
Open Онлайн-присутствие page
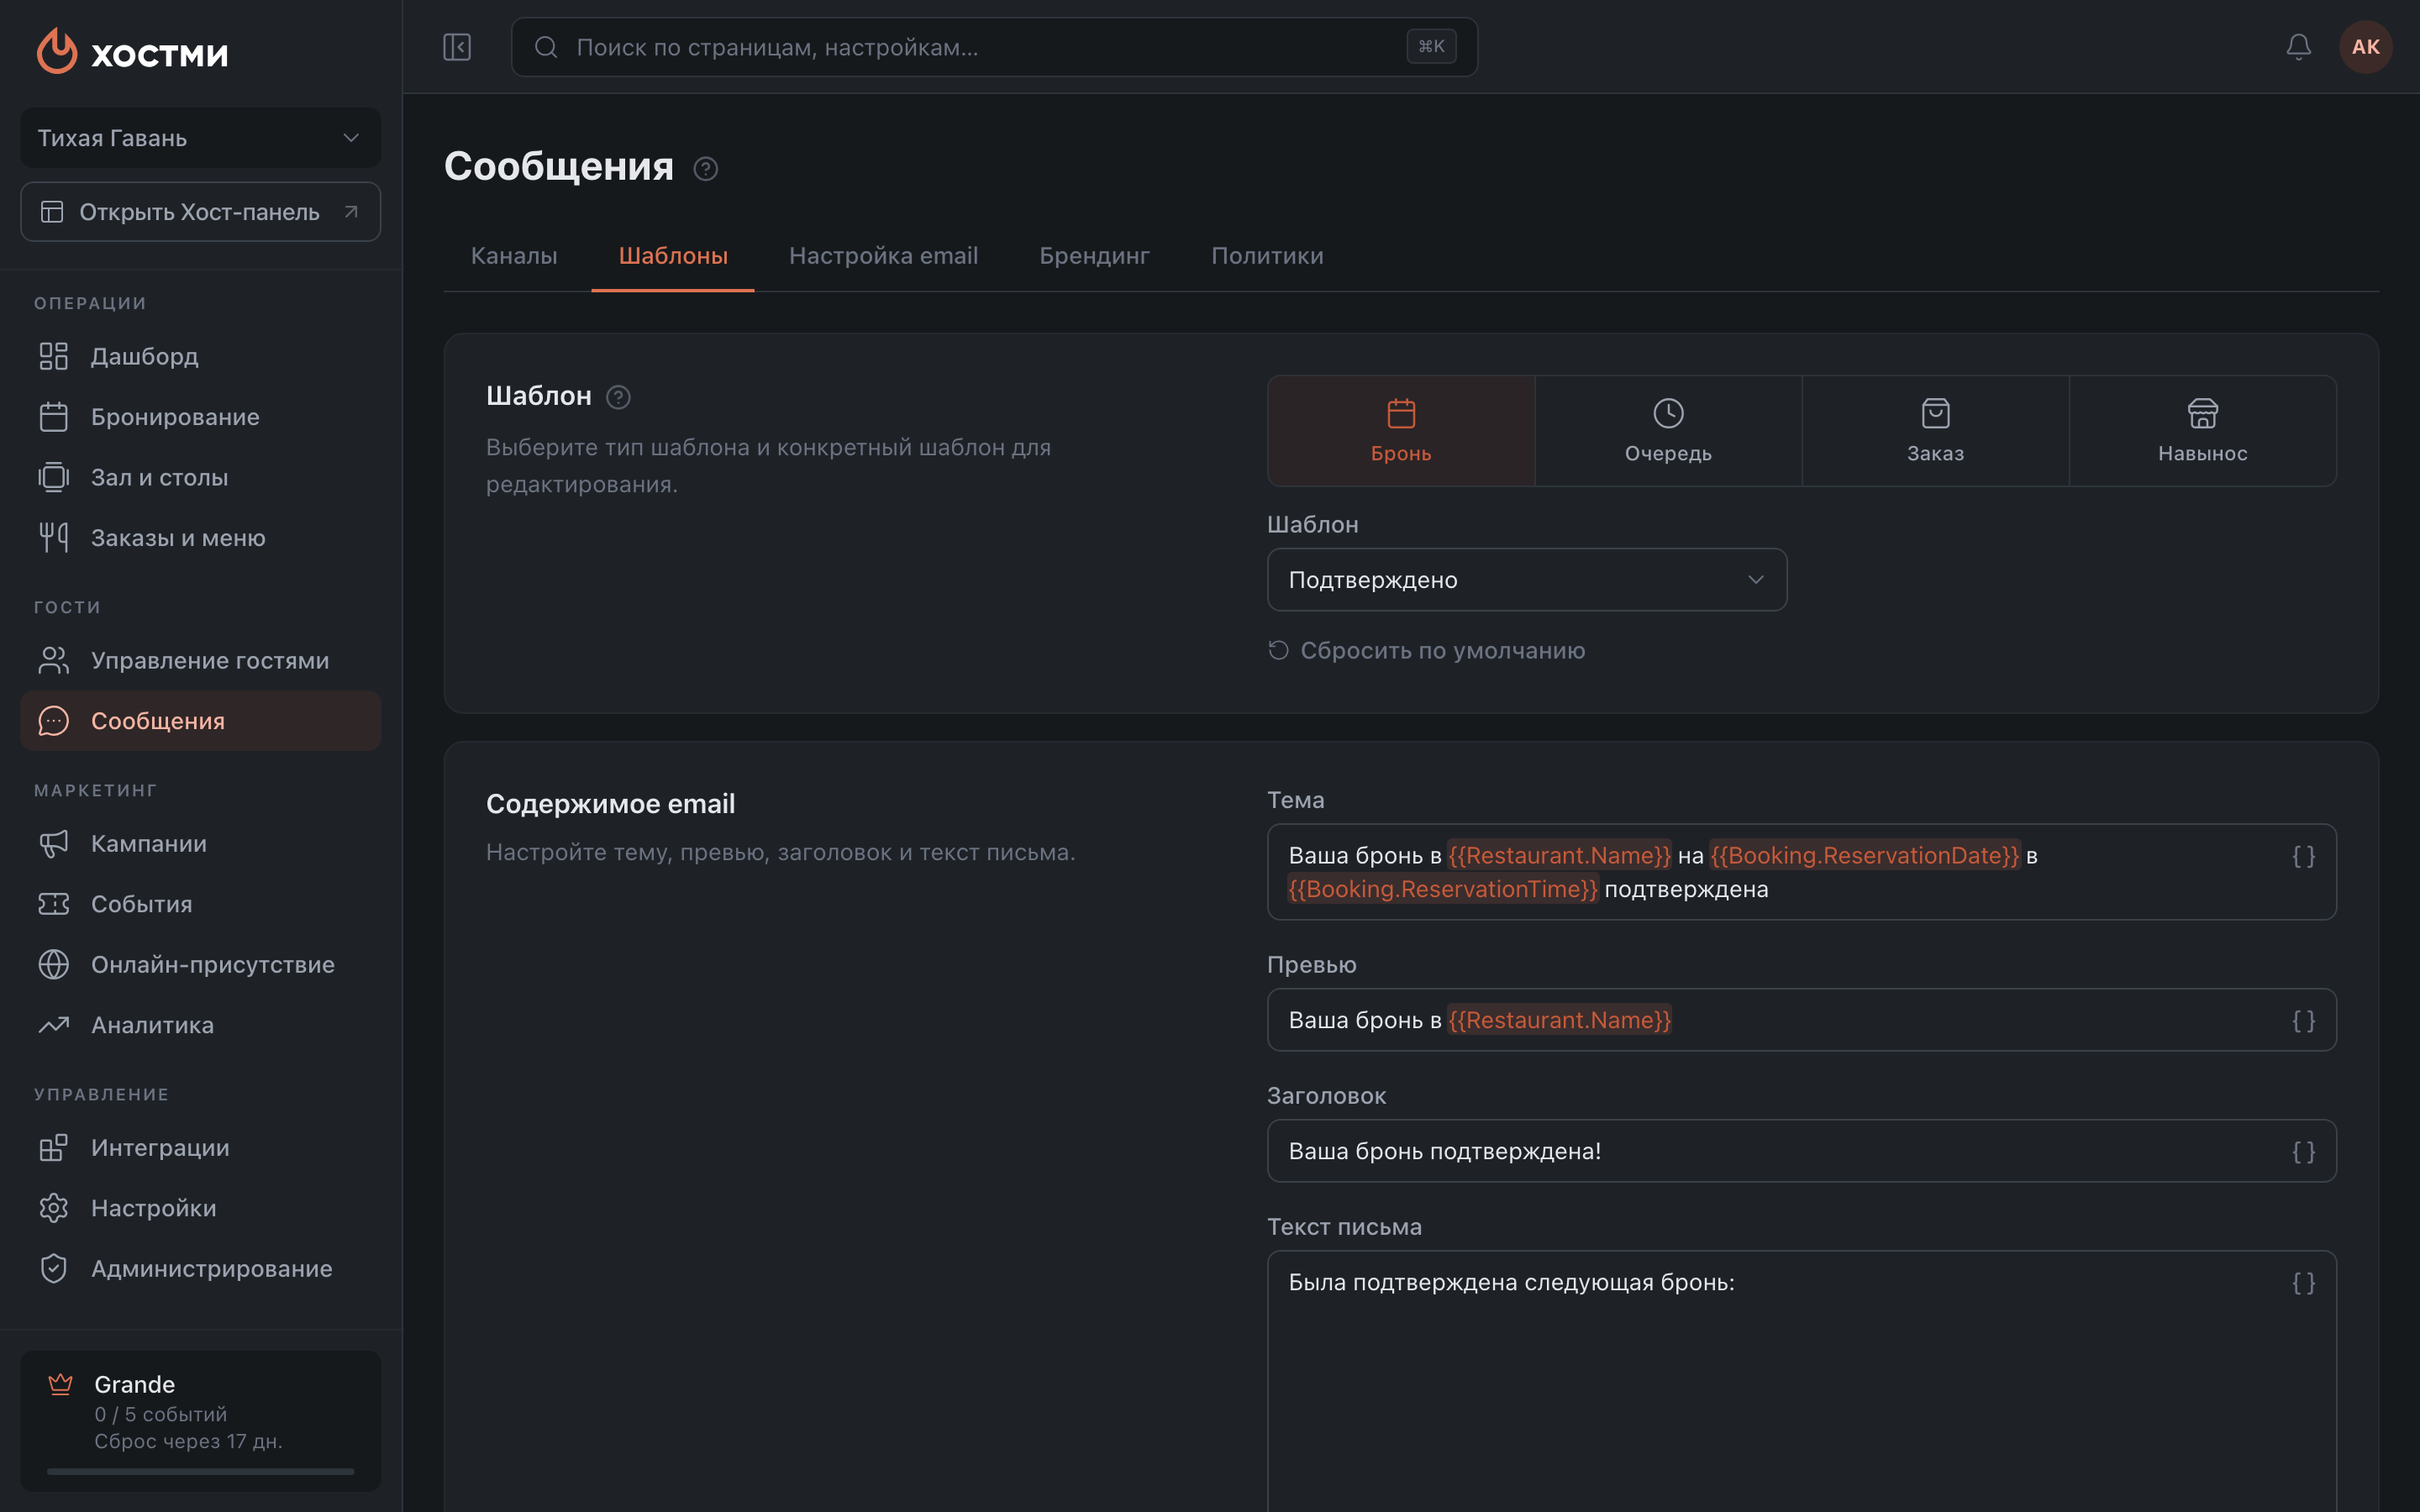(x=200, y=965)
